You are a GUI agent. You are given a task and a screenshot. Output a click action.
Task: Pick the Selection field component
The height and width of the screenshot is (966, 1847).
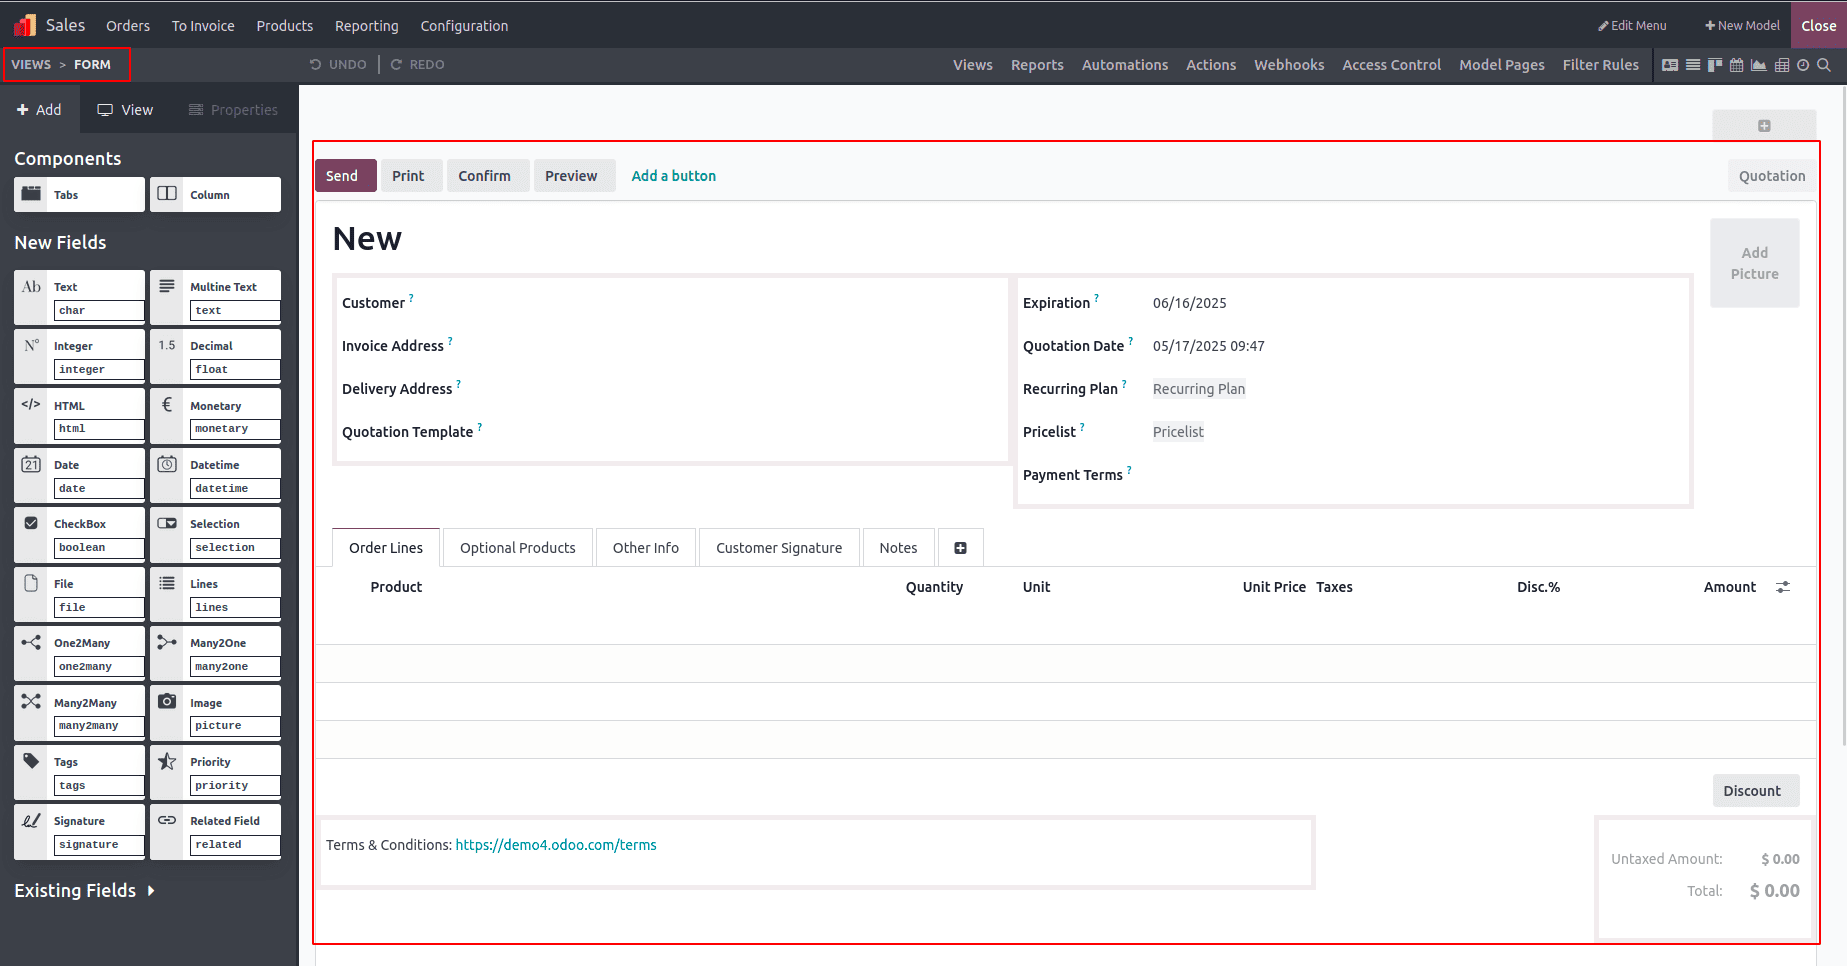click(x=215, y=534)
